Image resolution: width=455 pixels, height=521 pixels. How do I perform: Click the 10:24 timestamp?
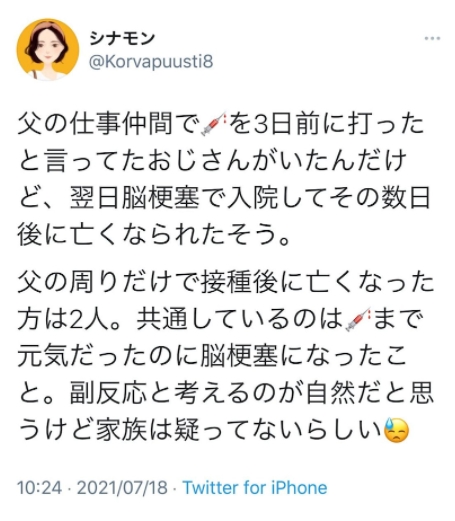coord(40,488)
